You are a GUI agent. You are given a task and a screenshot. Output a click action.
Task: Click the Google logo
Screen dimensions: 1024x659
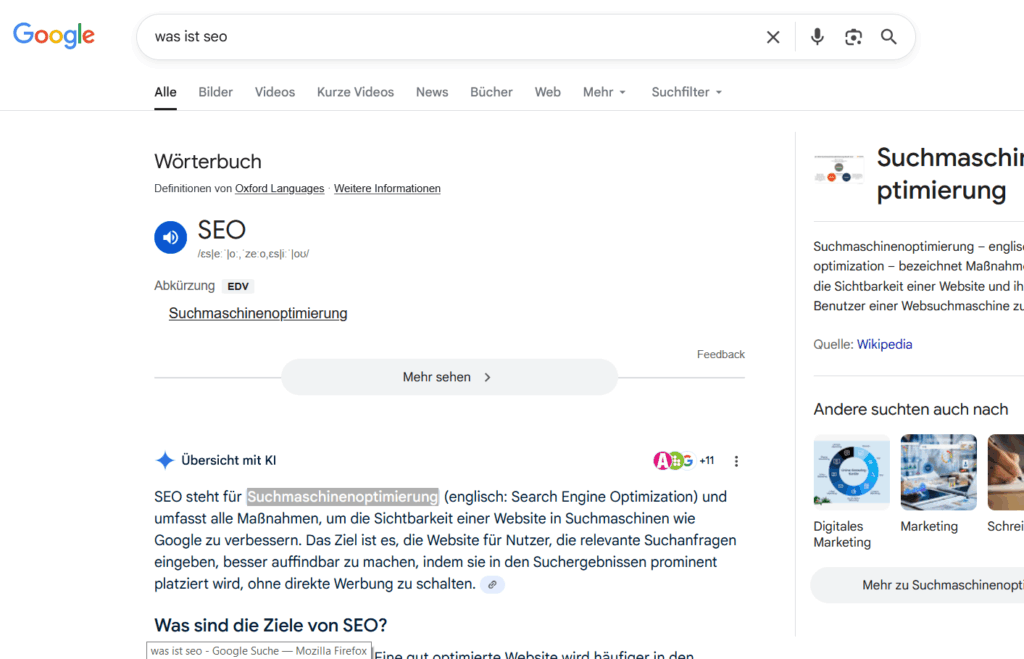point(54,36)
